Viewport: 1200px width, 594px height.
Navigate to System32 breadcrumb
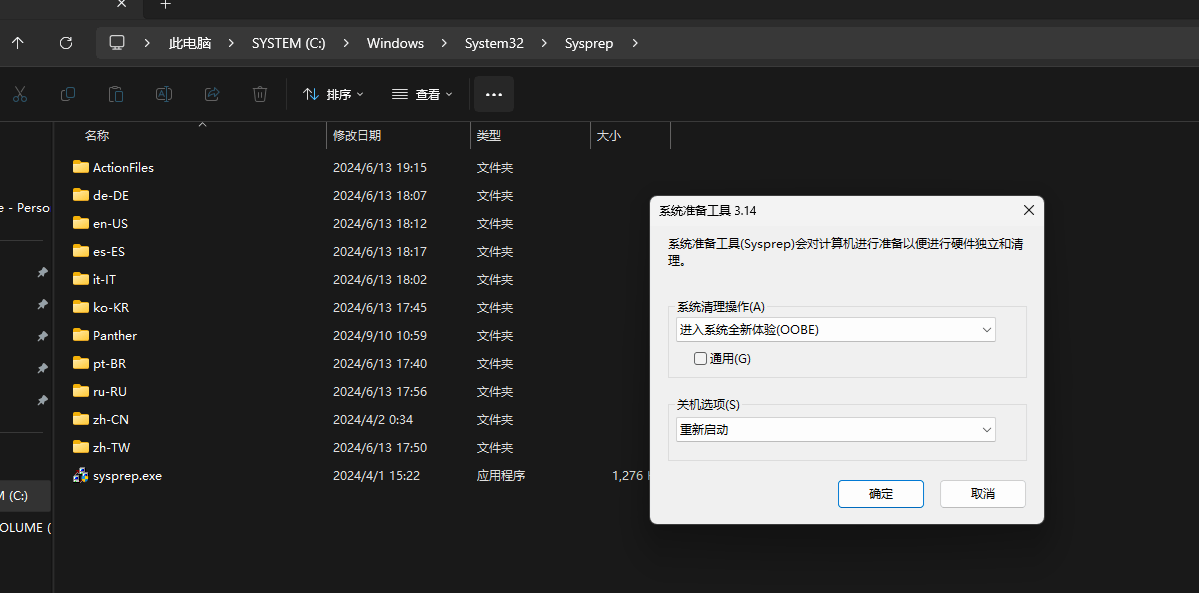point(494,43)
